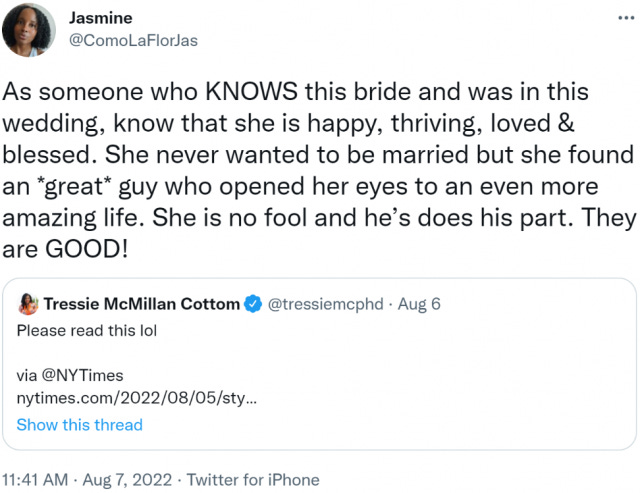Screen dimensions: 640x493
Task: Click the Aug 6 quoted tweet date
Action: pos(419,304)
